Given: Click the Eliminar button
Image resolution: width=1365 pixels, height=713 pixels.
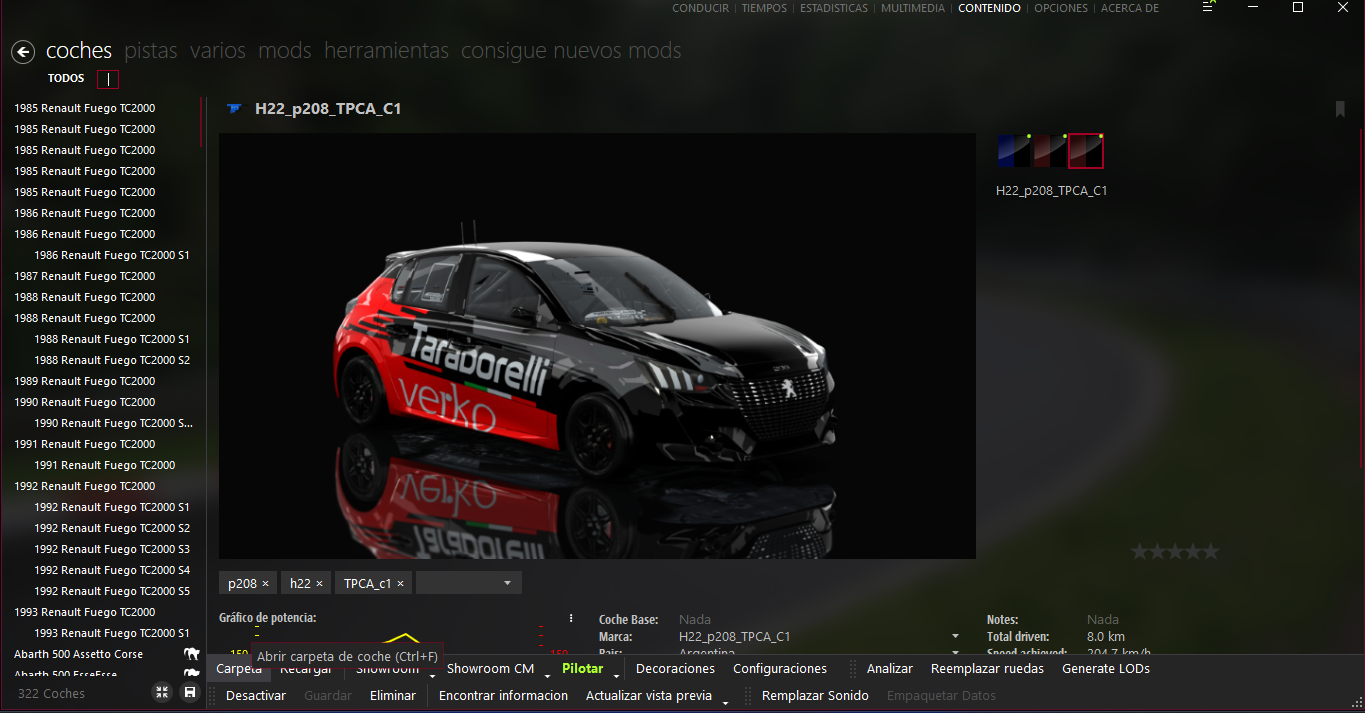Looking at the screenshot, I should click(x=393, y=695).
